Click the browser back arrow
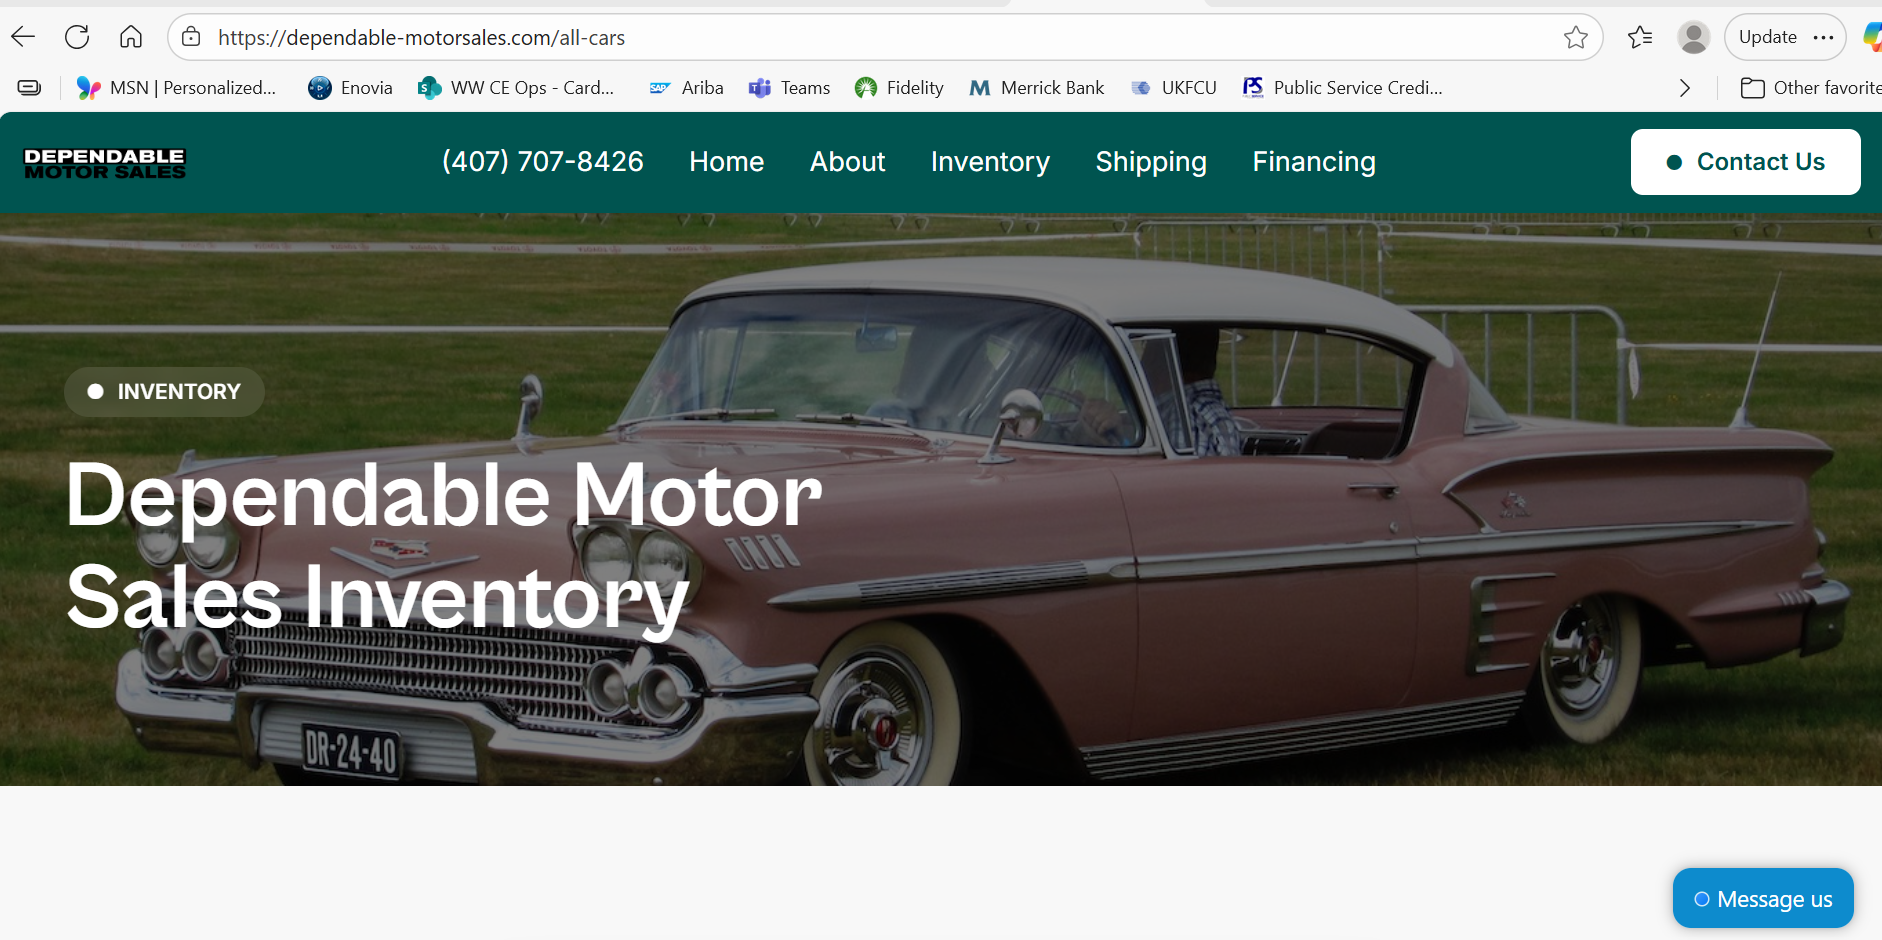 pos(23,38)
